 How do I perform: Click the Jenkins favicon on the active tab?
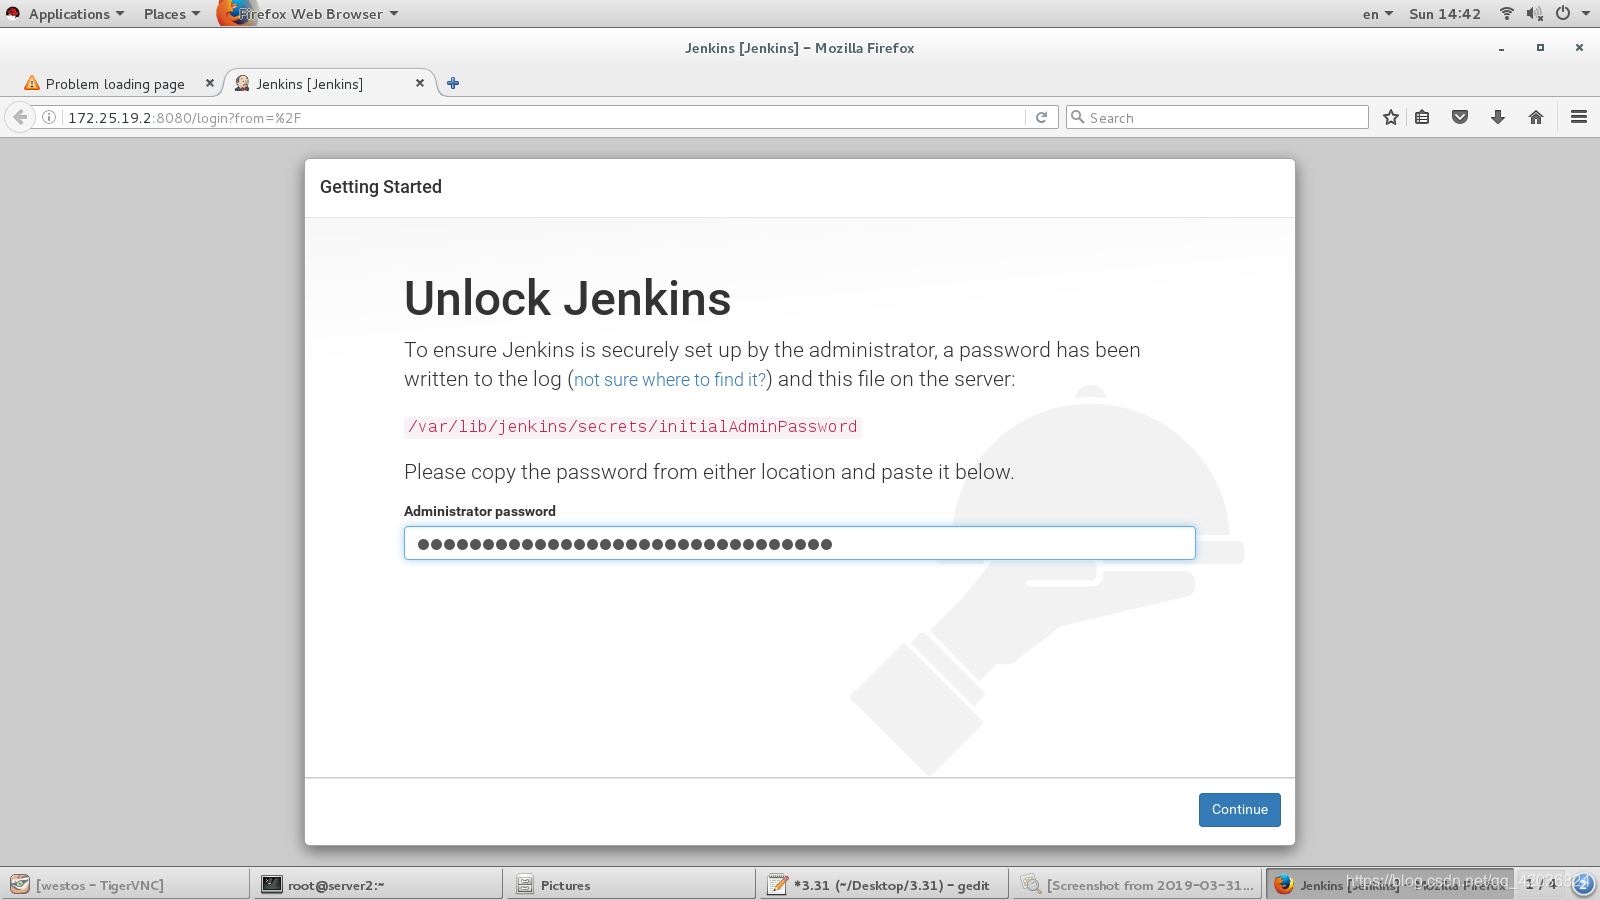[x=242, y=83]
